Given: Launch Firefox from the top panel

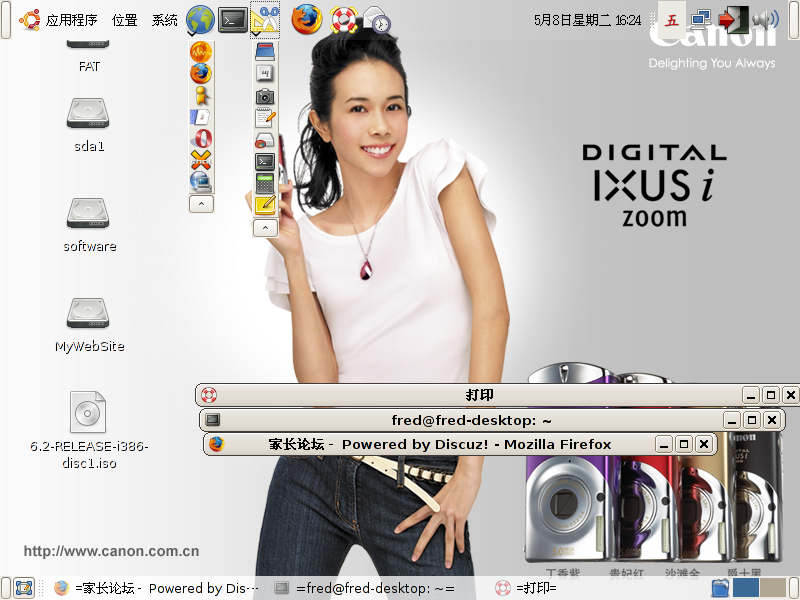Looking at the screenshot, I should 307,20.
